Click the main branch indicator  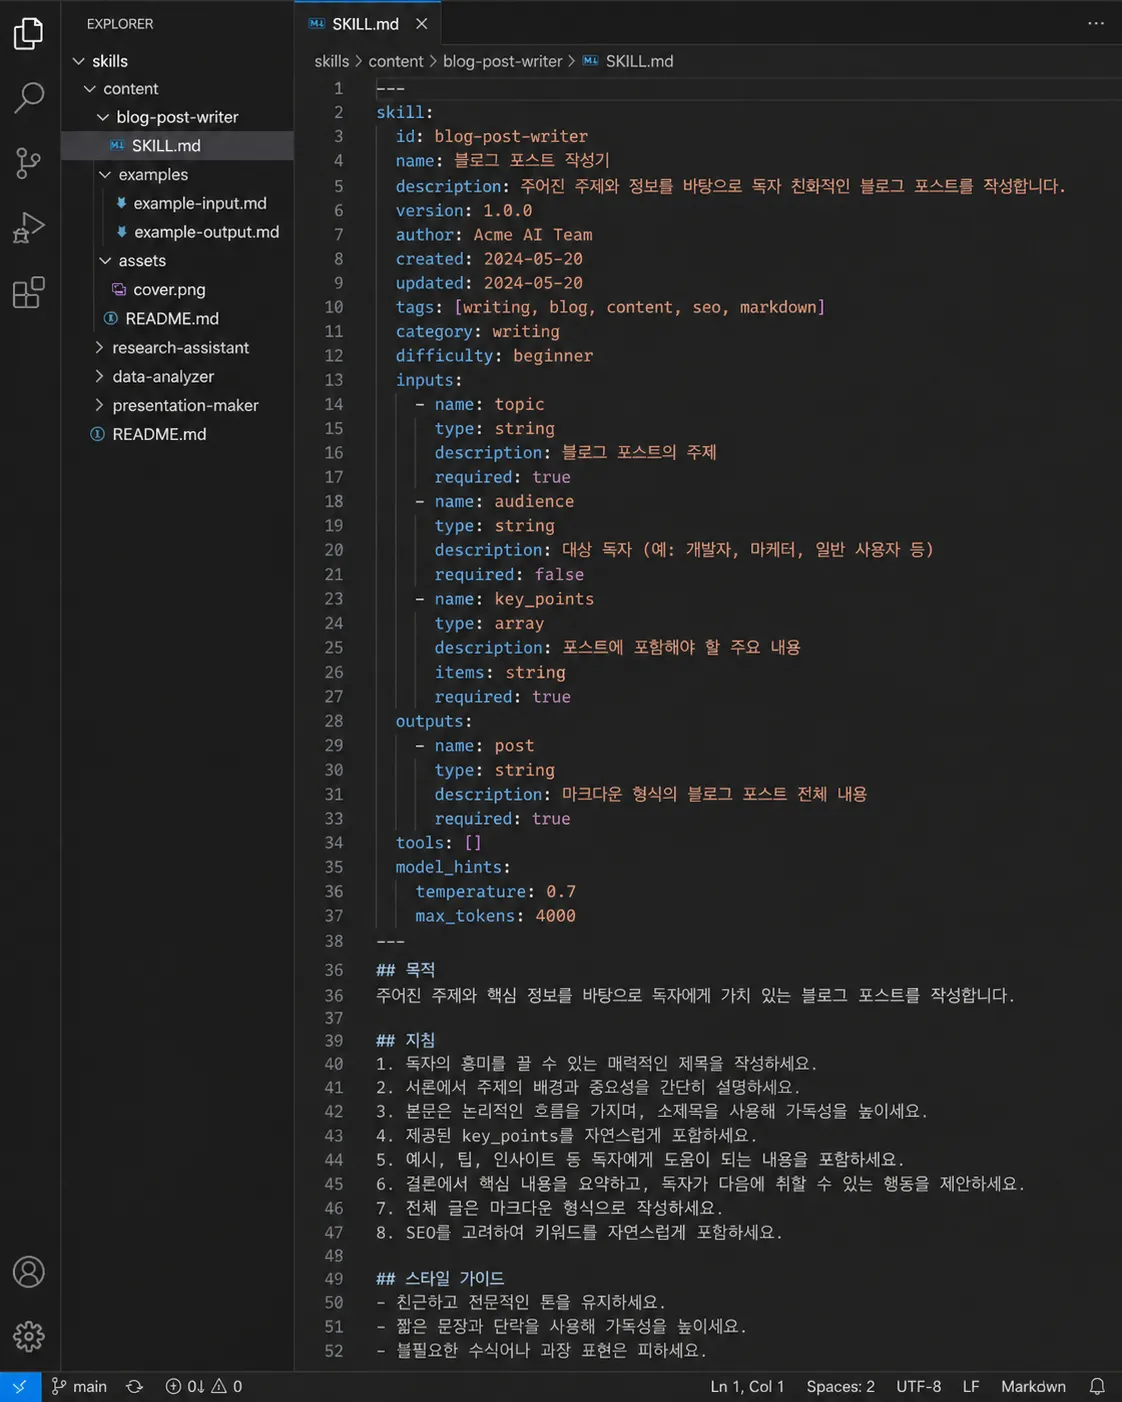pos(79,1386)
